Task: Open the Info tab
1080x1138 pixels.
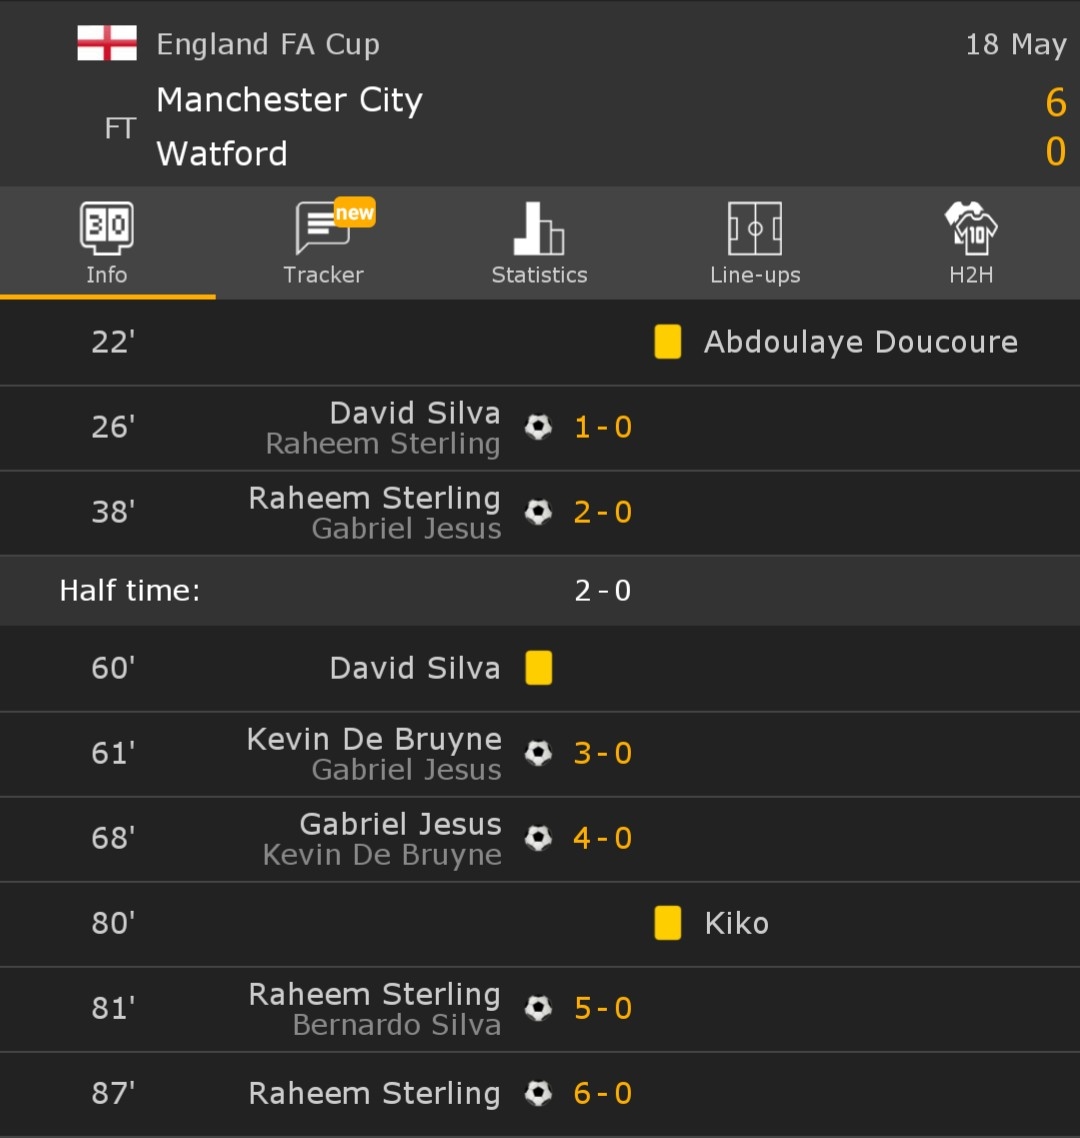Action: tap(107, 244)
